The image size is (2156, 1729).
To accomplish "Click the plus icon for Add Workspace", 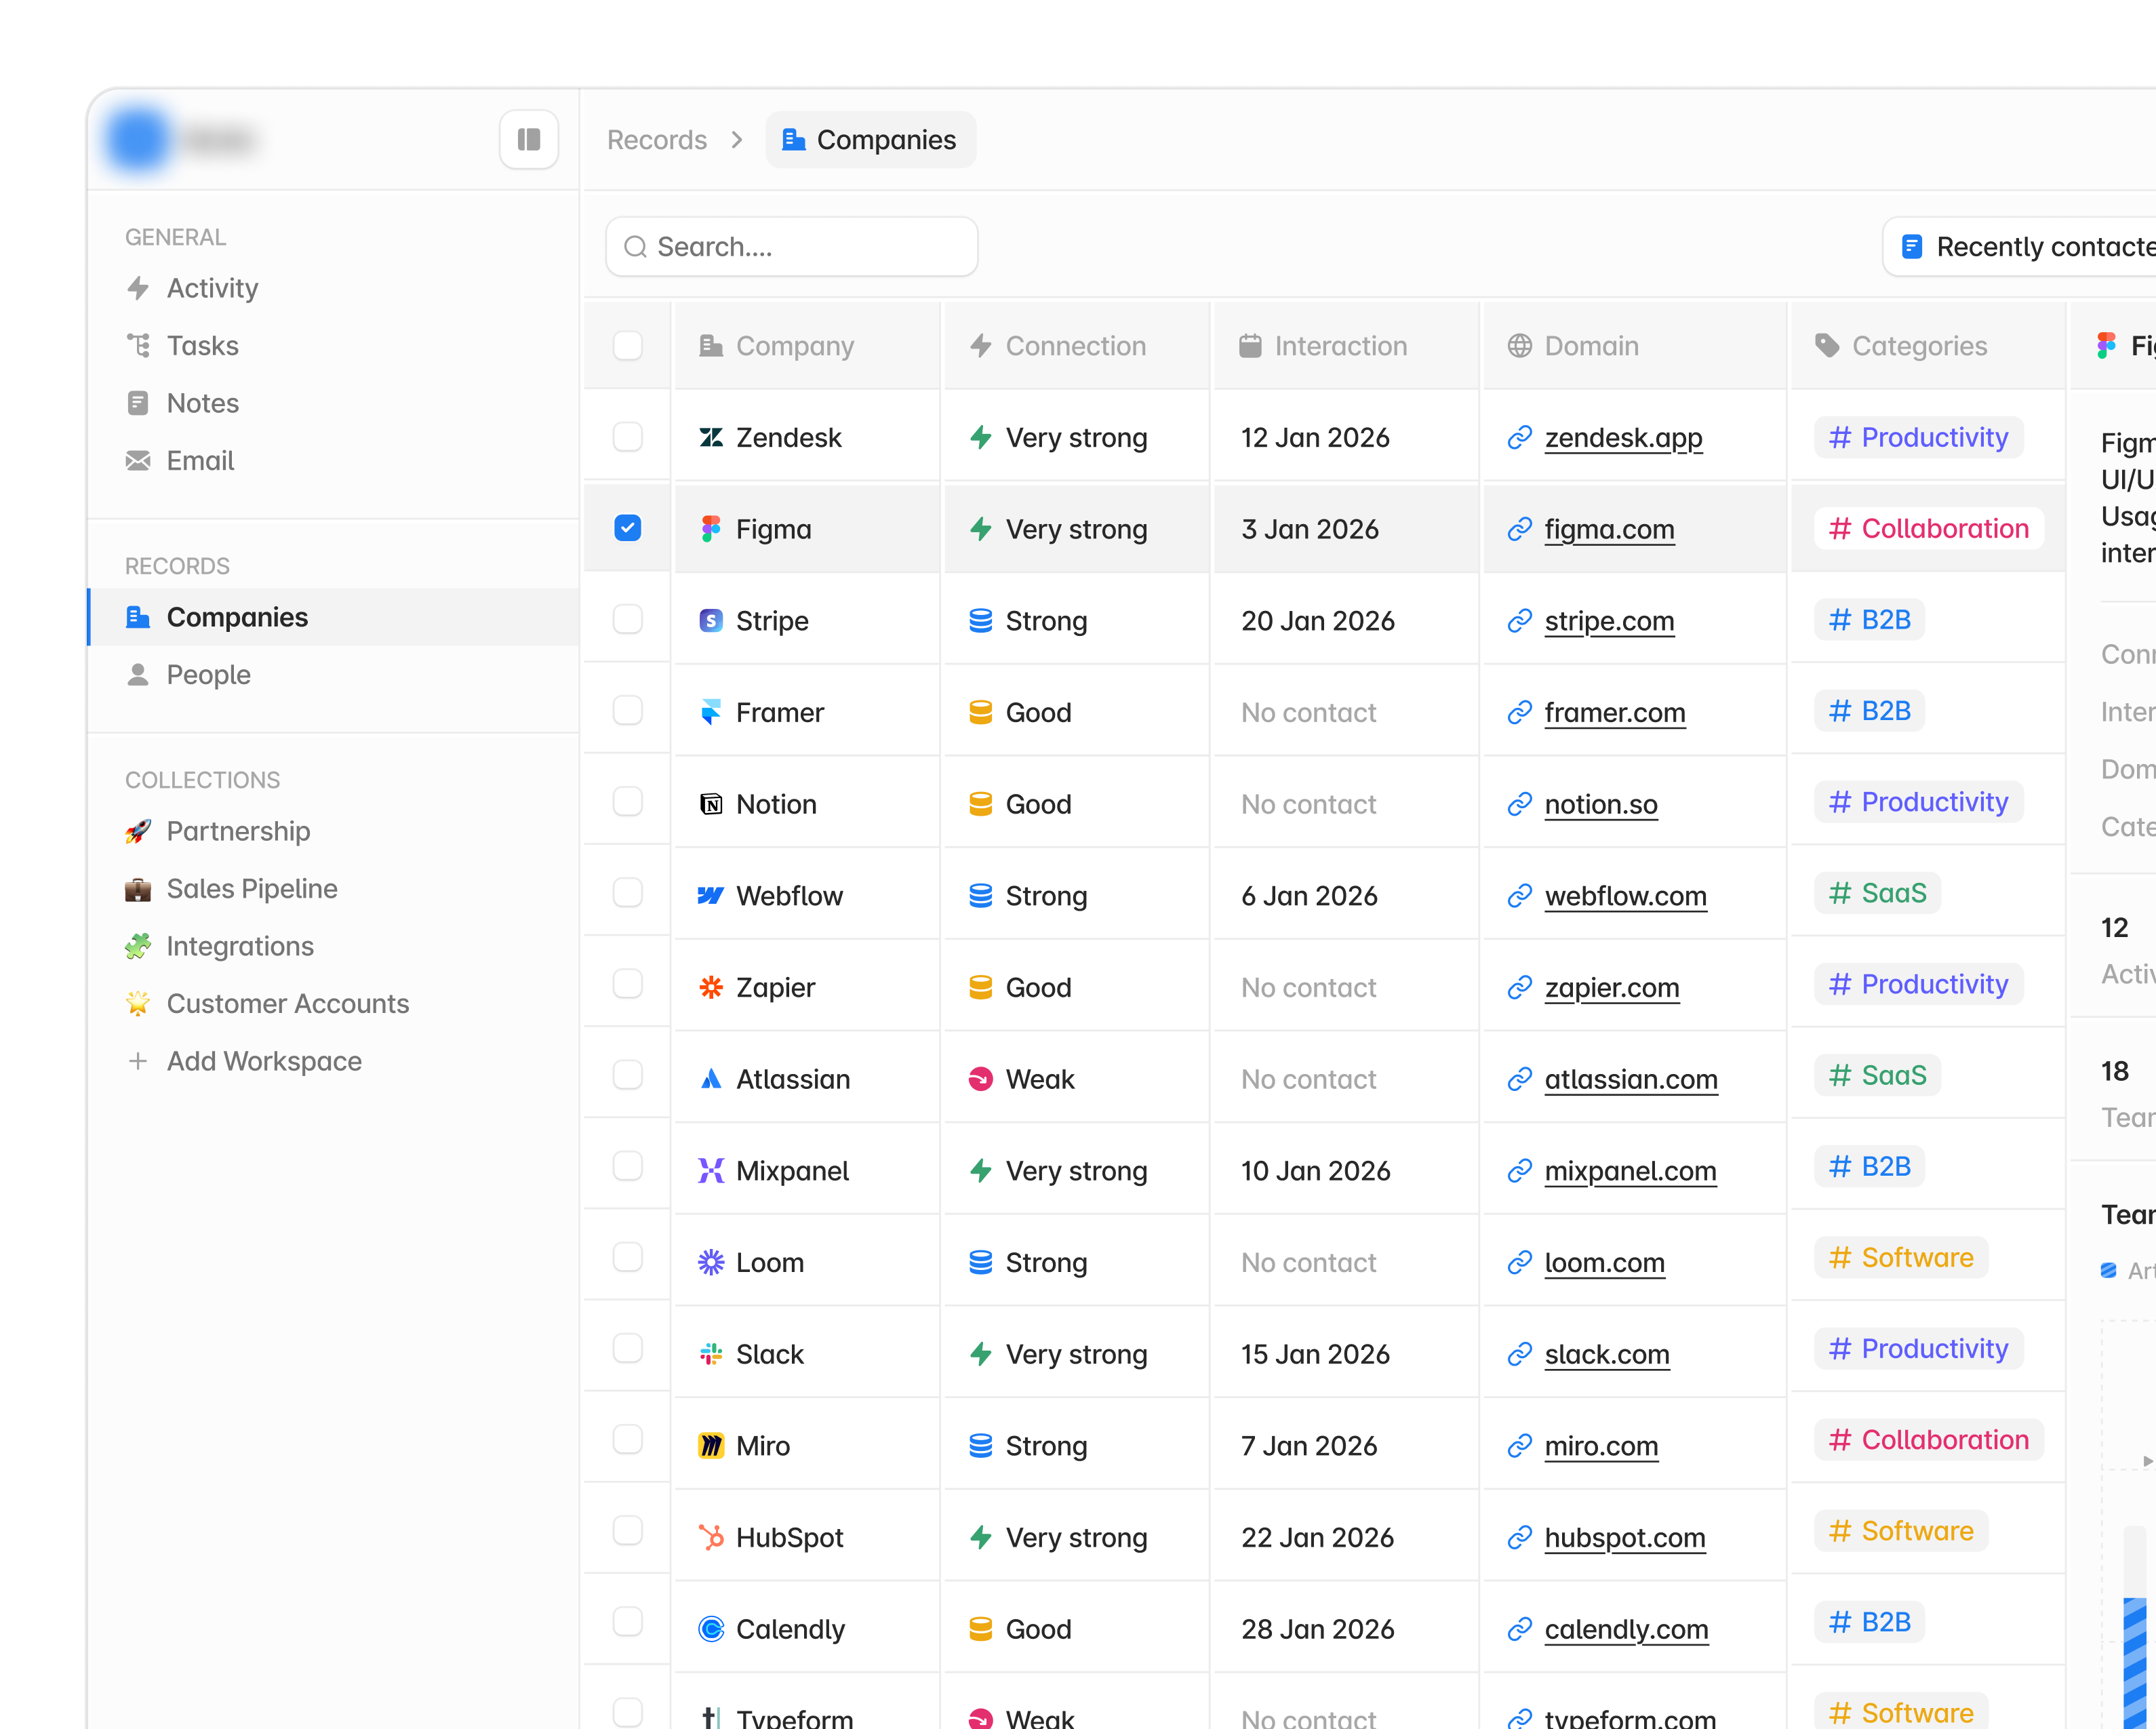I will tap(138, 1061).
